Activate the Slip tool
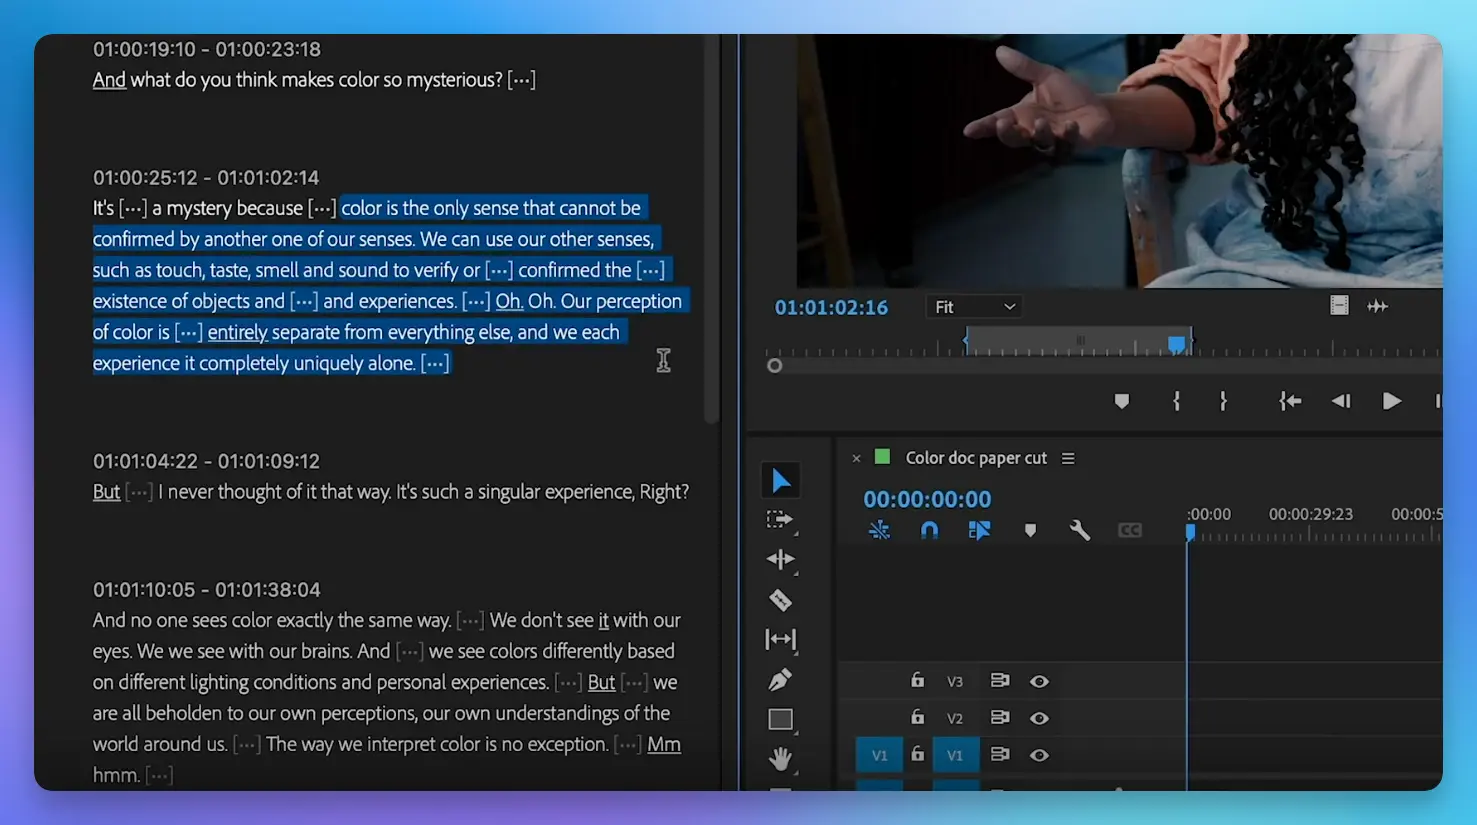 coord(780,639)
